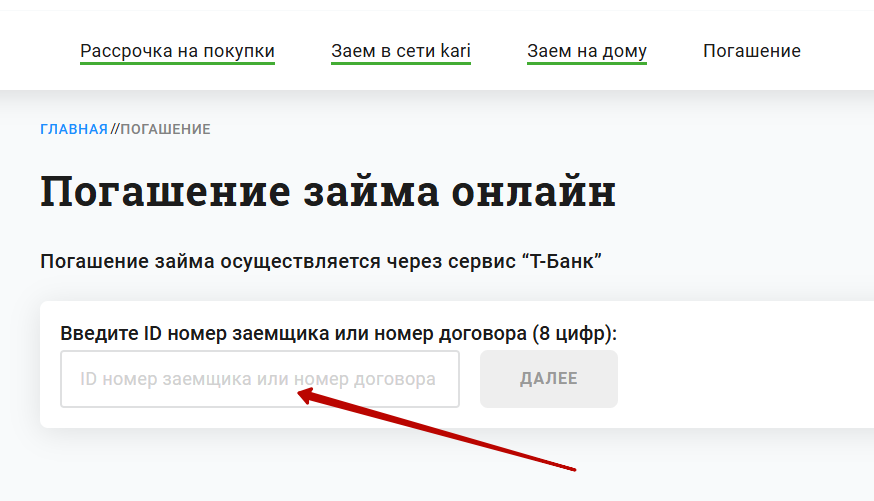Click the red arrow's pointed head
This screenshot has width=874, height=501.
click(305, 396)
